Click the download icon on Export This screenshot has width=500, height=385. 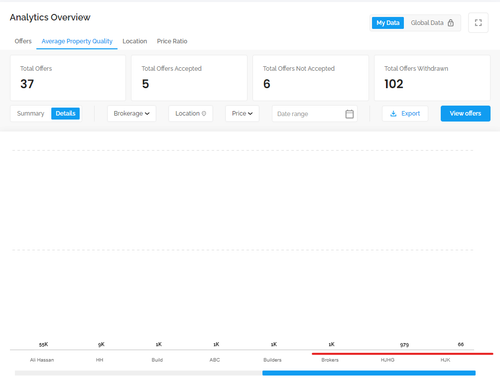[393, 114]
